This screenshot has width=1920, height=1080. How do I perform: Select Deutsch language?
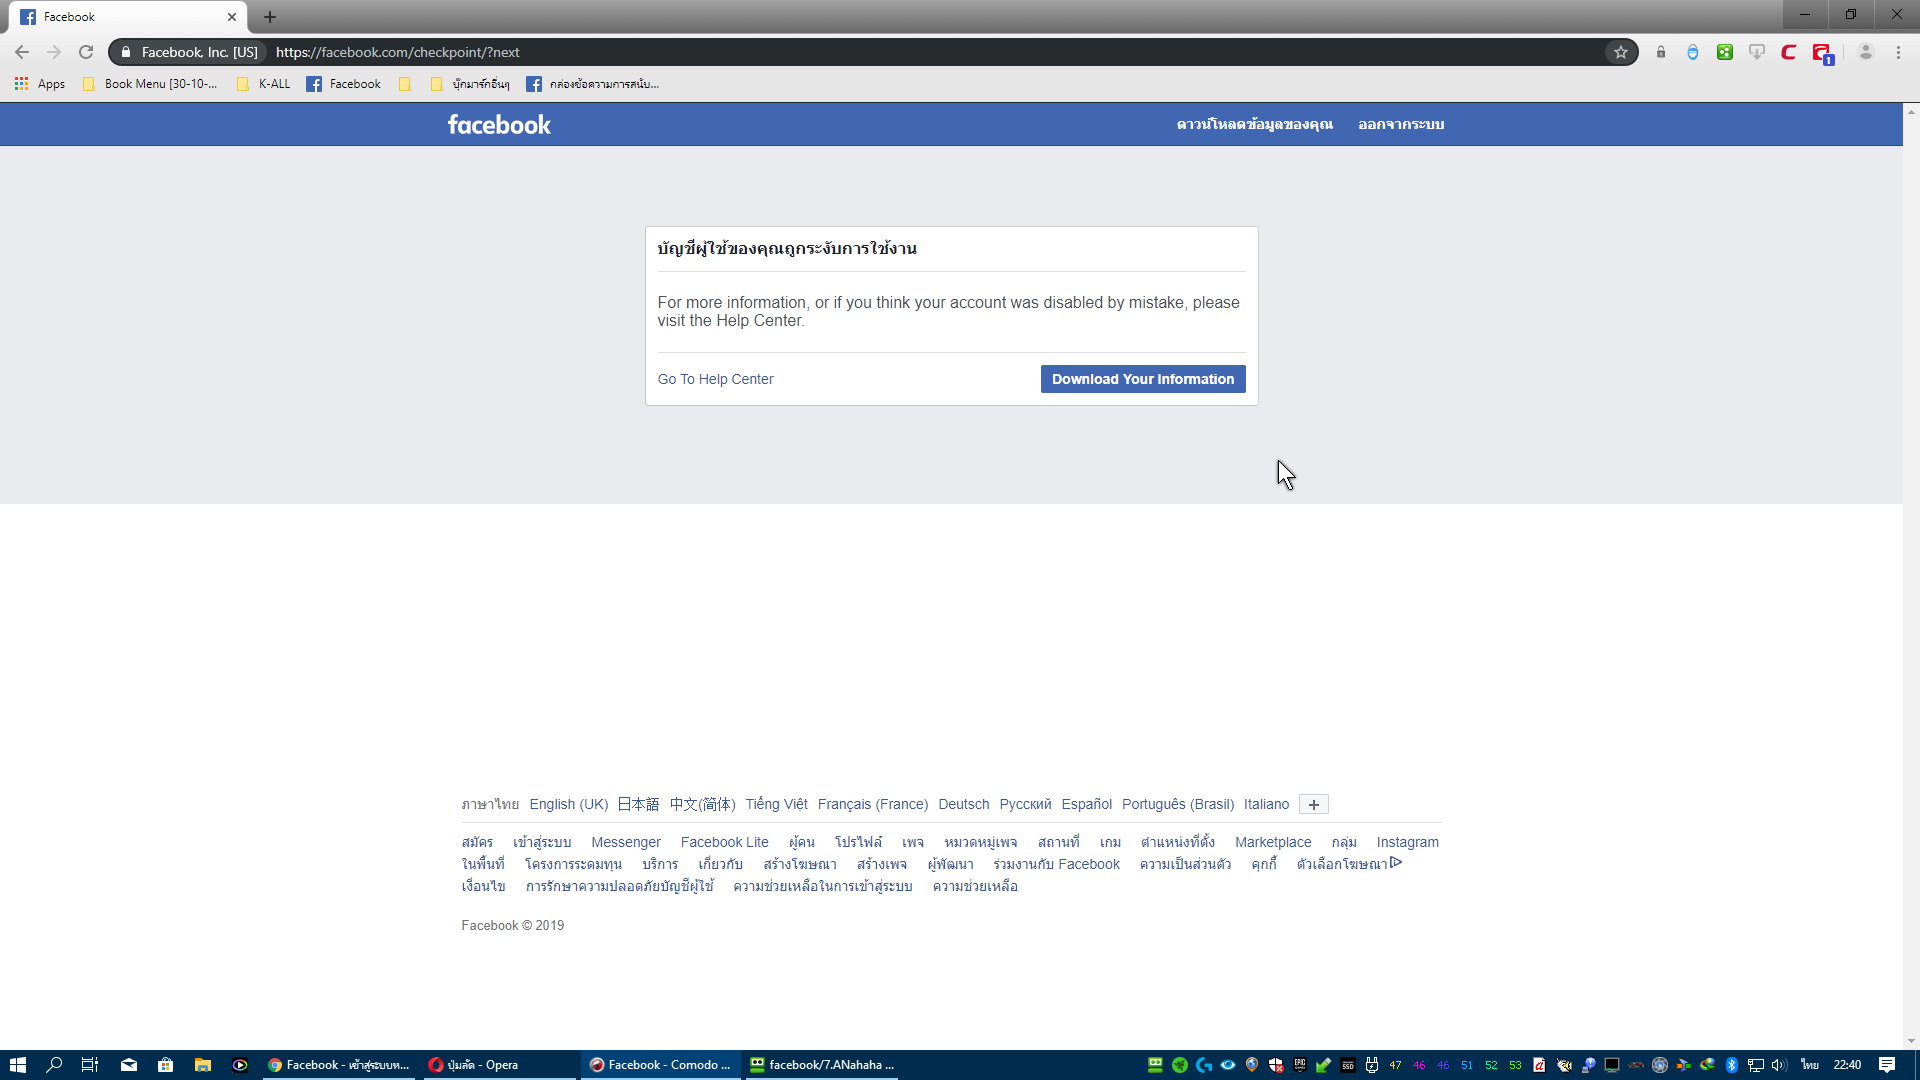(x=964, y=804)
